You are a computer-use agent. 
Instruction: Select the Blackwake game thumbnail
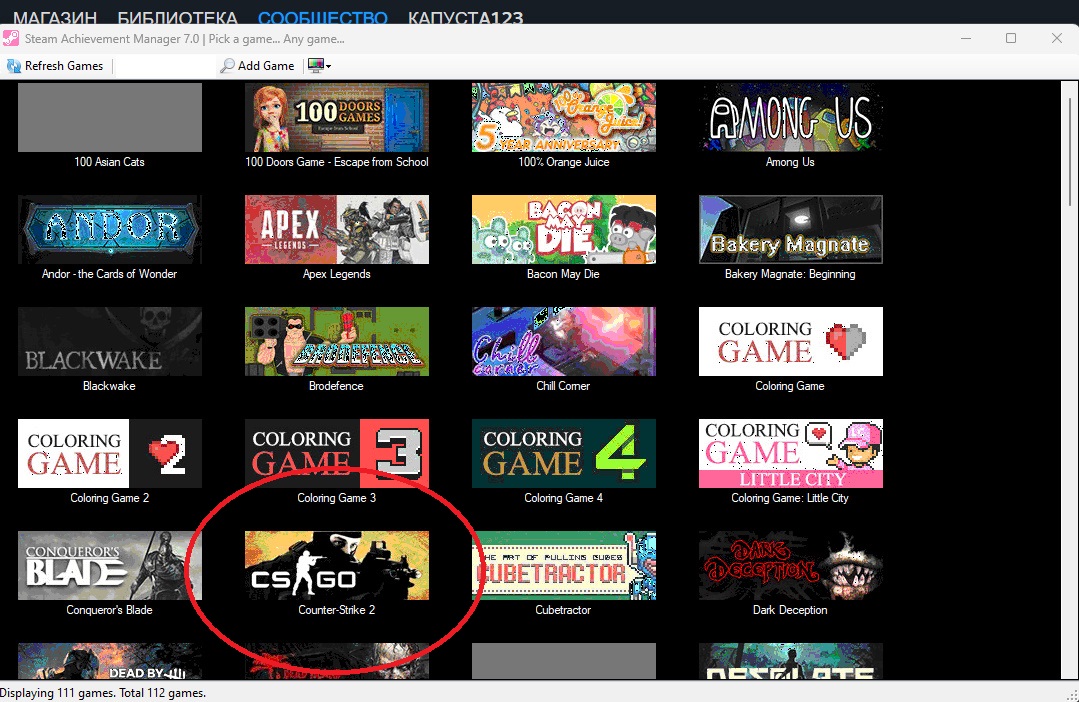[110, 341]
